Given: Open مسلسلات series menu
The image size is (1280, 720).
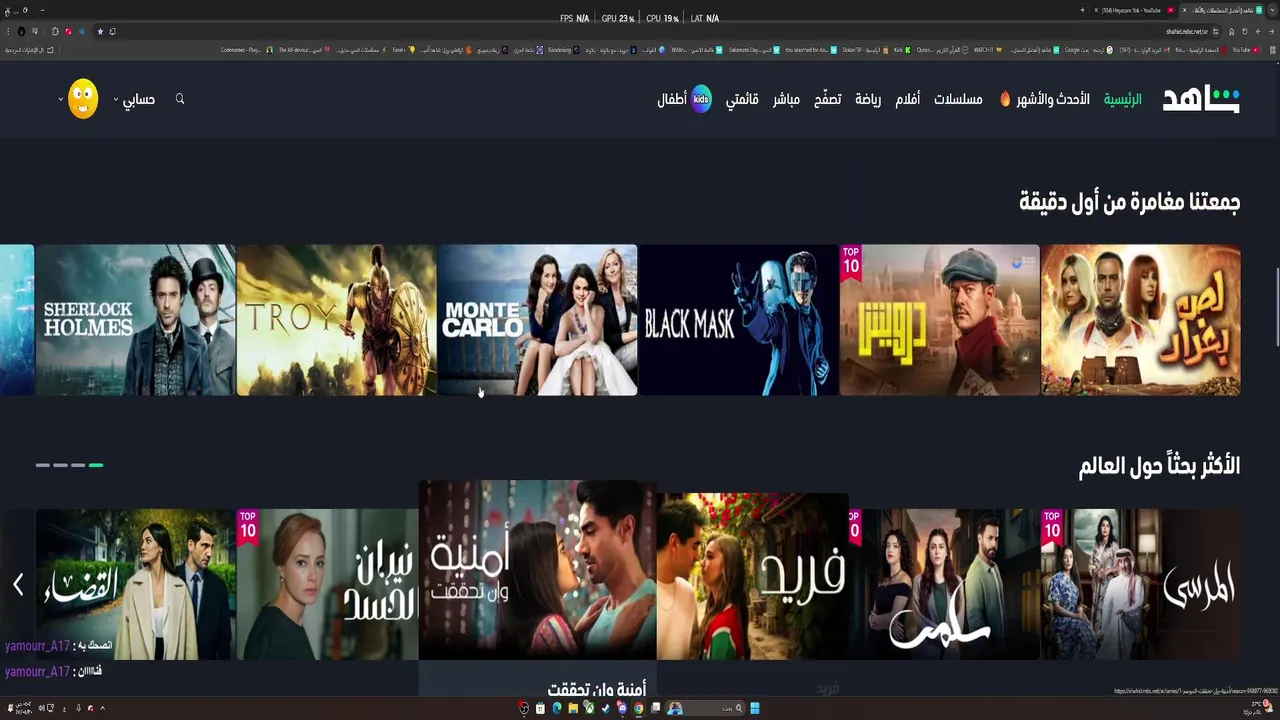Looking at the screenshot, I should [958, 99].
